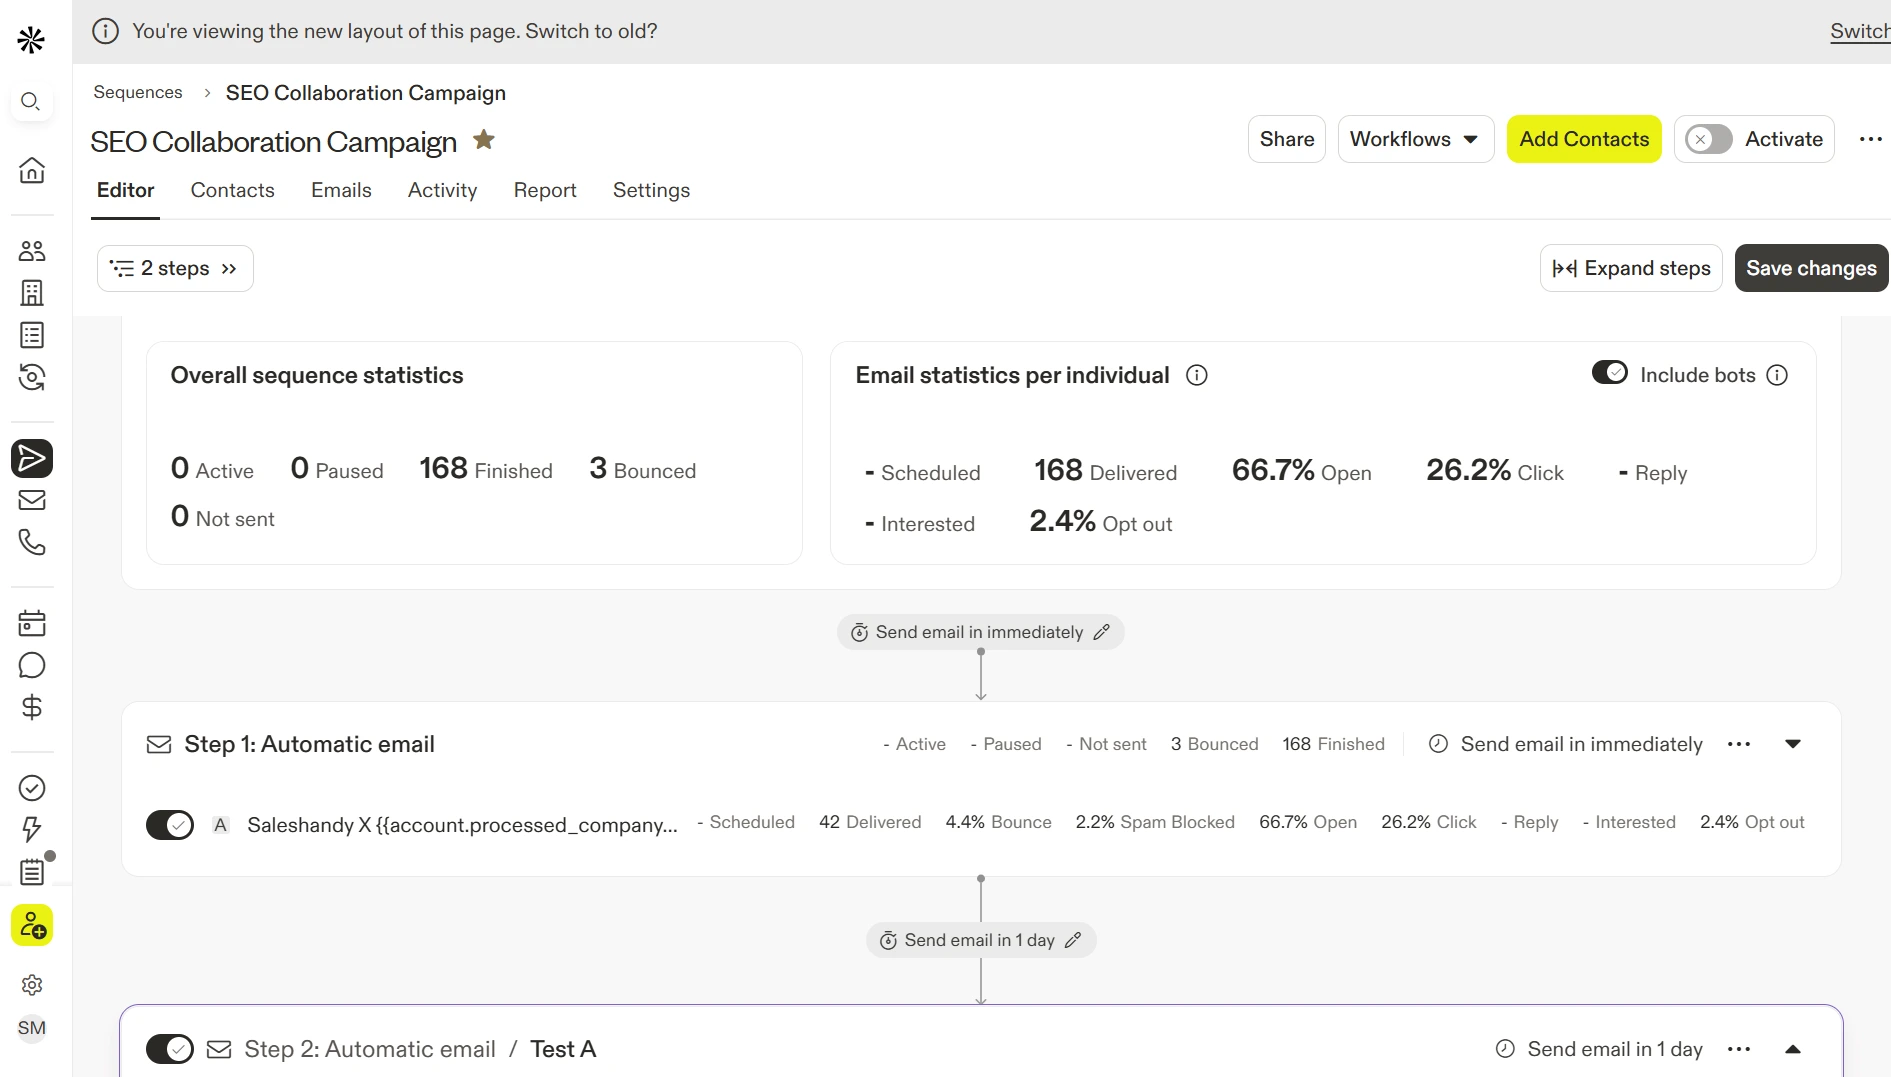Click the 26.2% Click statistic in the Email statistics card

tap(1494, 471)
